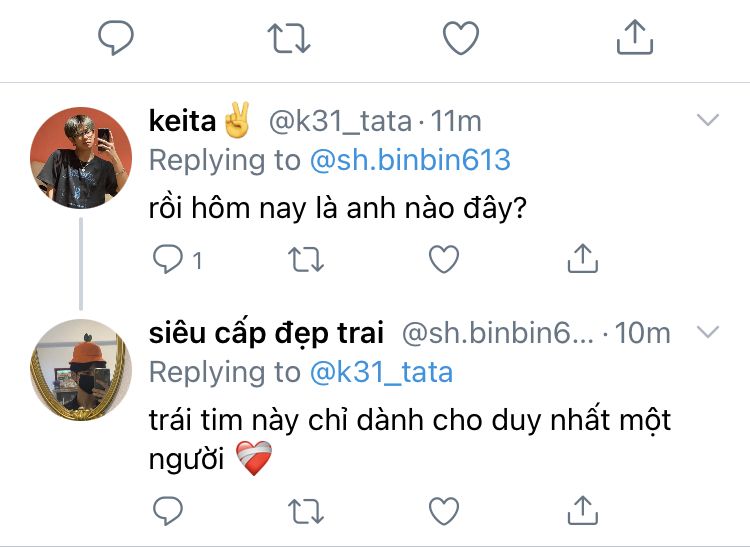View keita's profile picture

coord(81,157)
